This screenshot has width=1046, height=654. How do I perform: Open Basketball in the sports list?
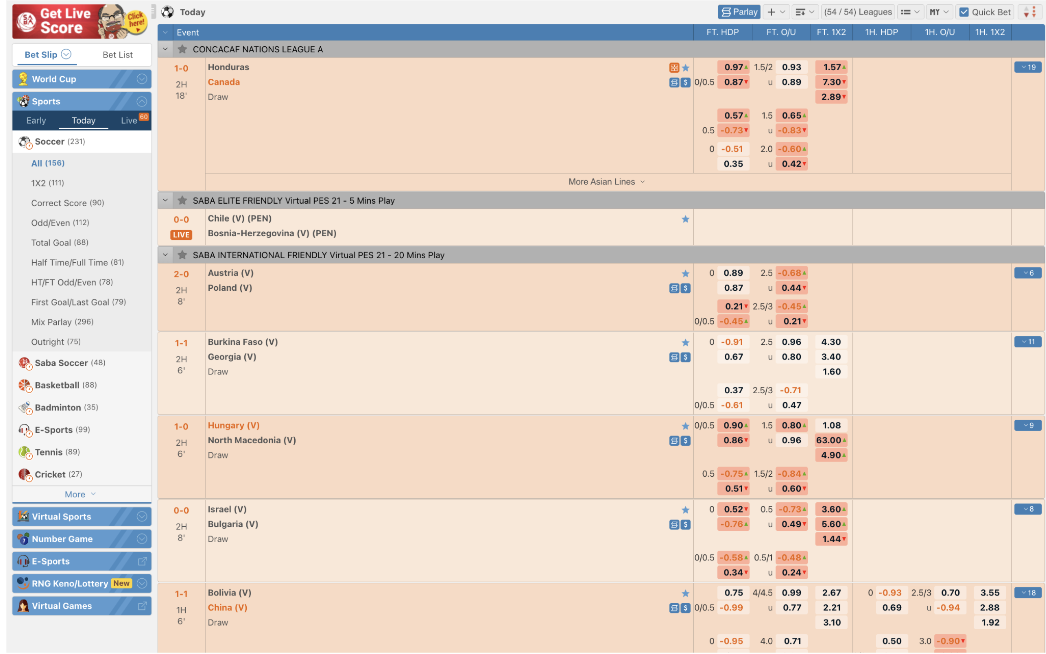[x=57, y=385]
